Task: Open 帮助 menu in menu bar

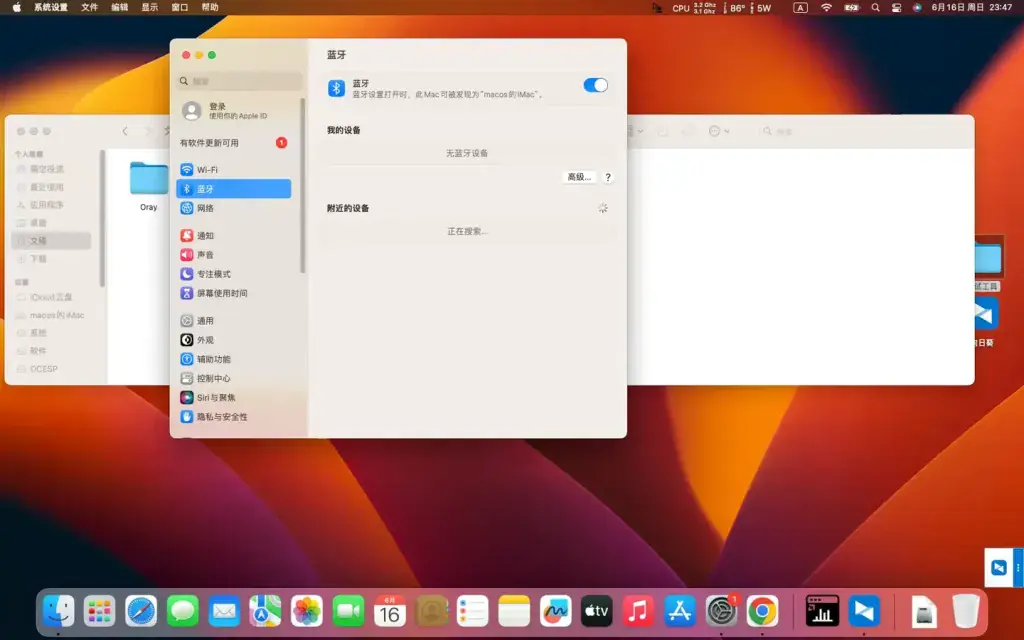Action: pyautogui.click(x=210, y=7)
